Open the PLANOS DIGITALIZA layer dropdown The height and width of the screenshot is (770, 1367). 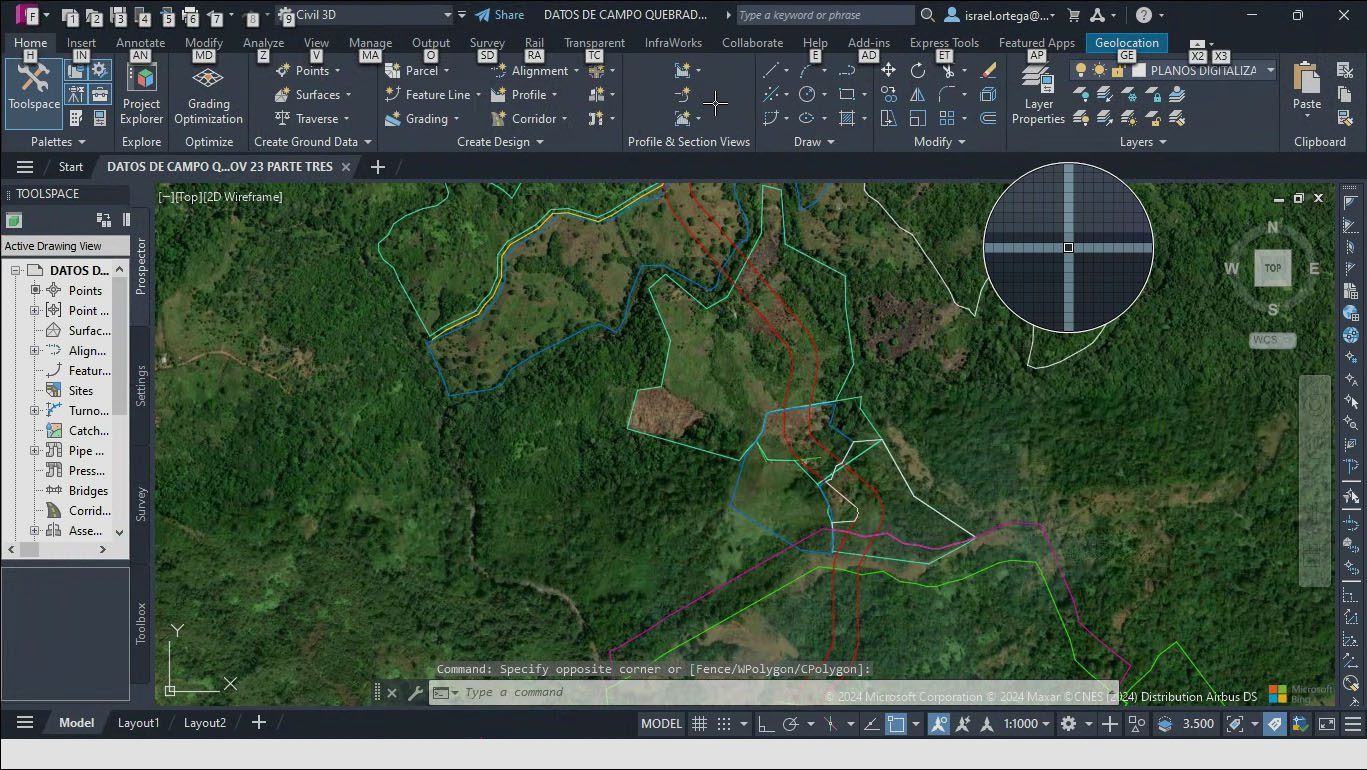[1270, 71]
